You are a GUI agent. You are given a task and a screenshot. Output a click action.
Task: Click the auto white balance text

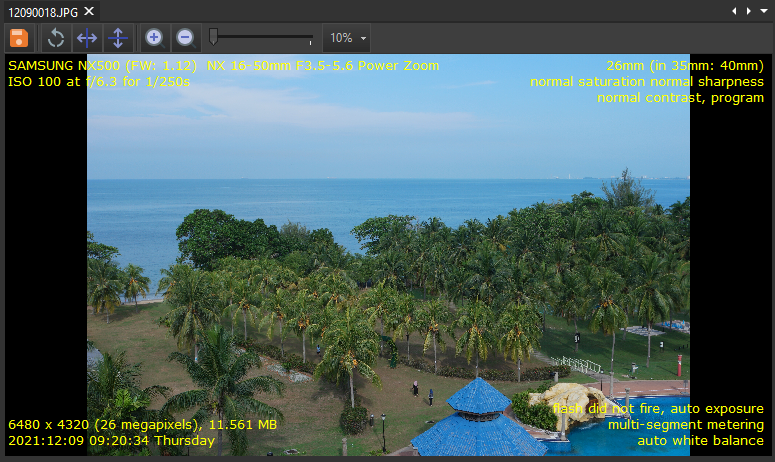700,440
